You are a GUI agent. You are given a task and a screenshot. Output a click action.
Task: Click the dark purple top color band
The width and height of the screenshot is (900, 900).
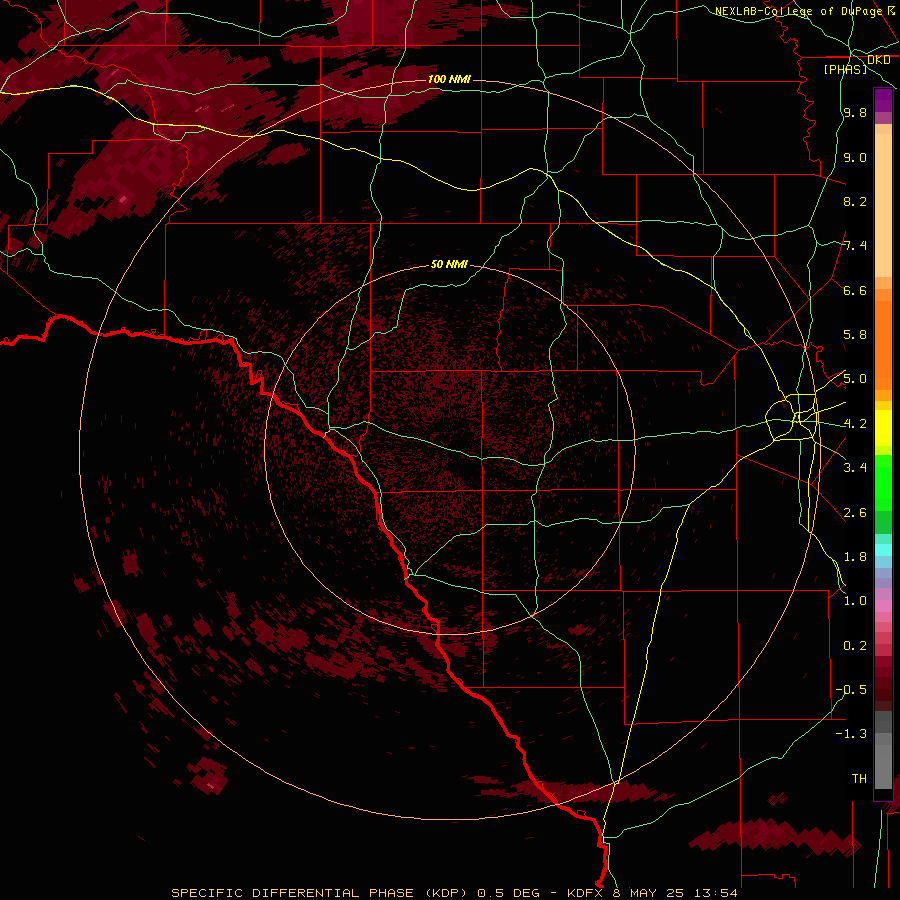click(883, 100)
